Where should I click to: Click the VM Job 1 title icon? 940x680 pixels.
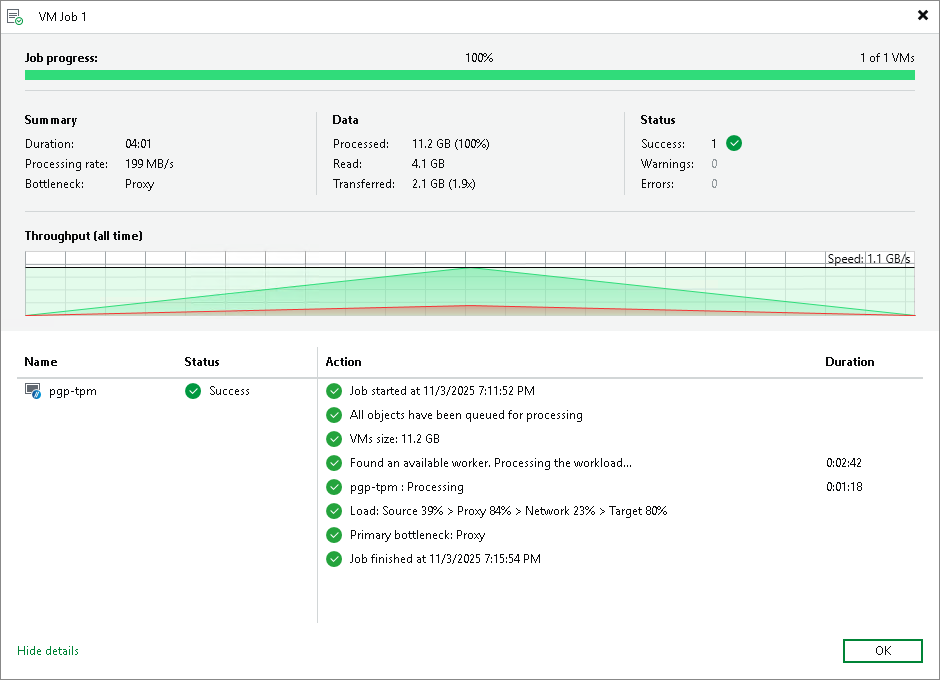15,17
